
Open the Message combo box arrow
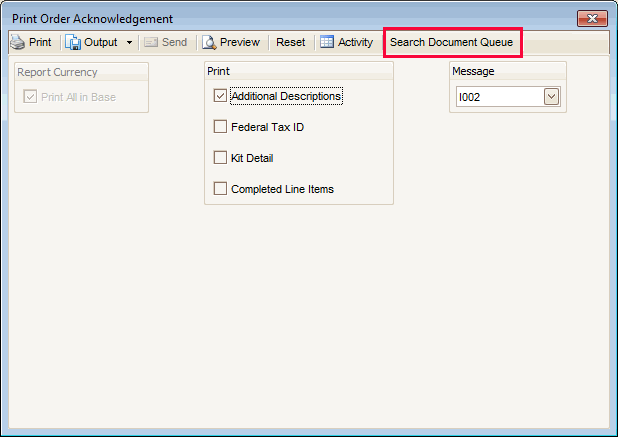[551, 97]
